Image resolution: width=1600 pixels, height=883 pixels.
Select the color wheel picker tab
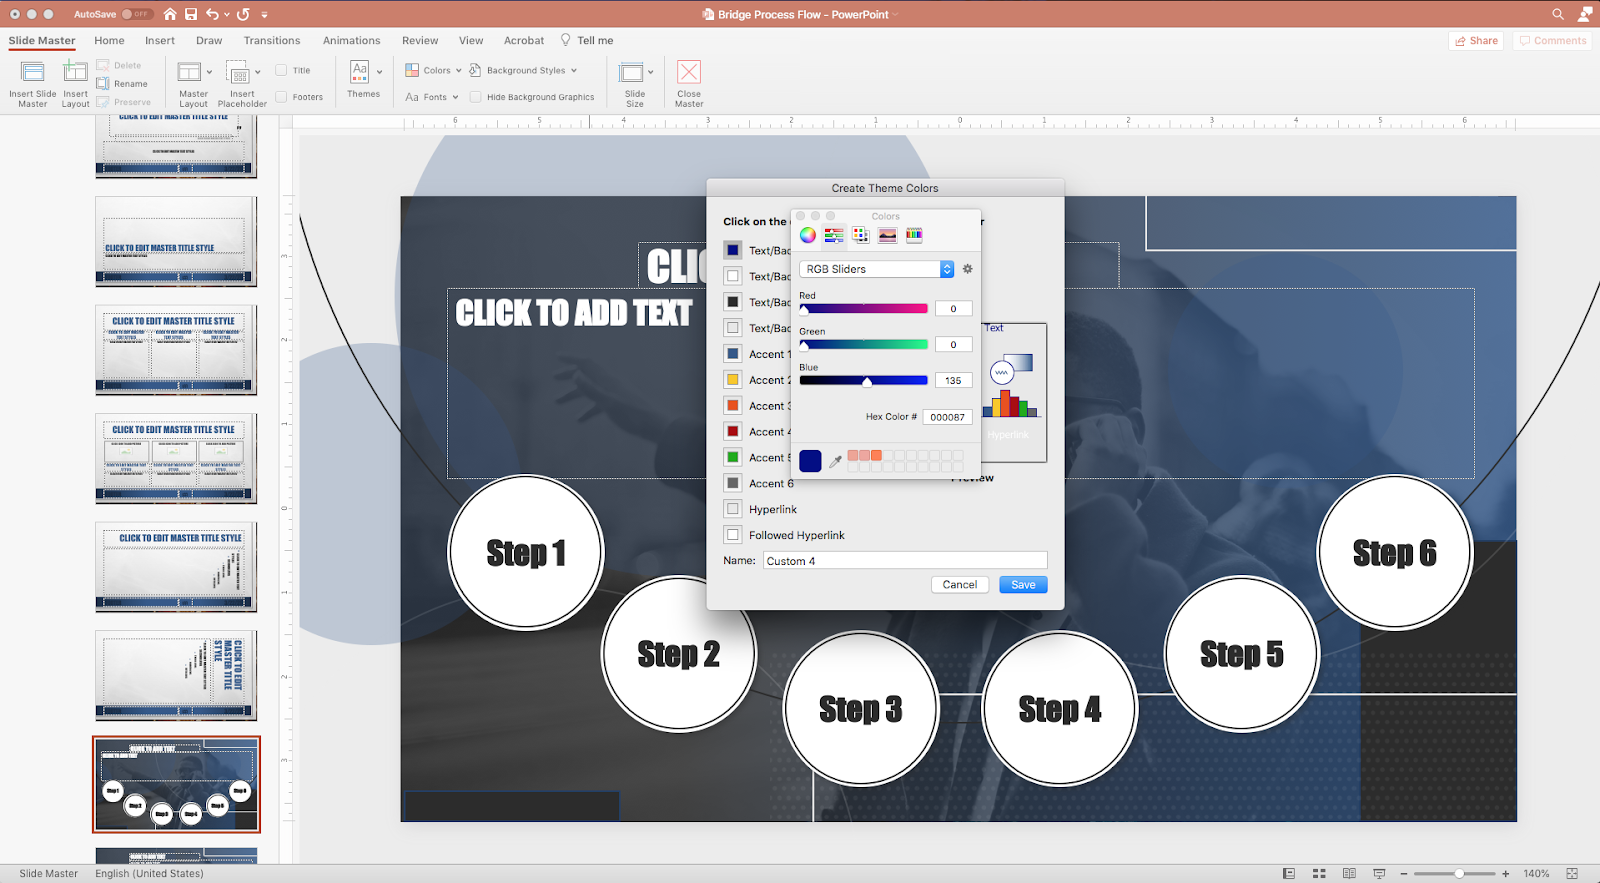(807, 235)
